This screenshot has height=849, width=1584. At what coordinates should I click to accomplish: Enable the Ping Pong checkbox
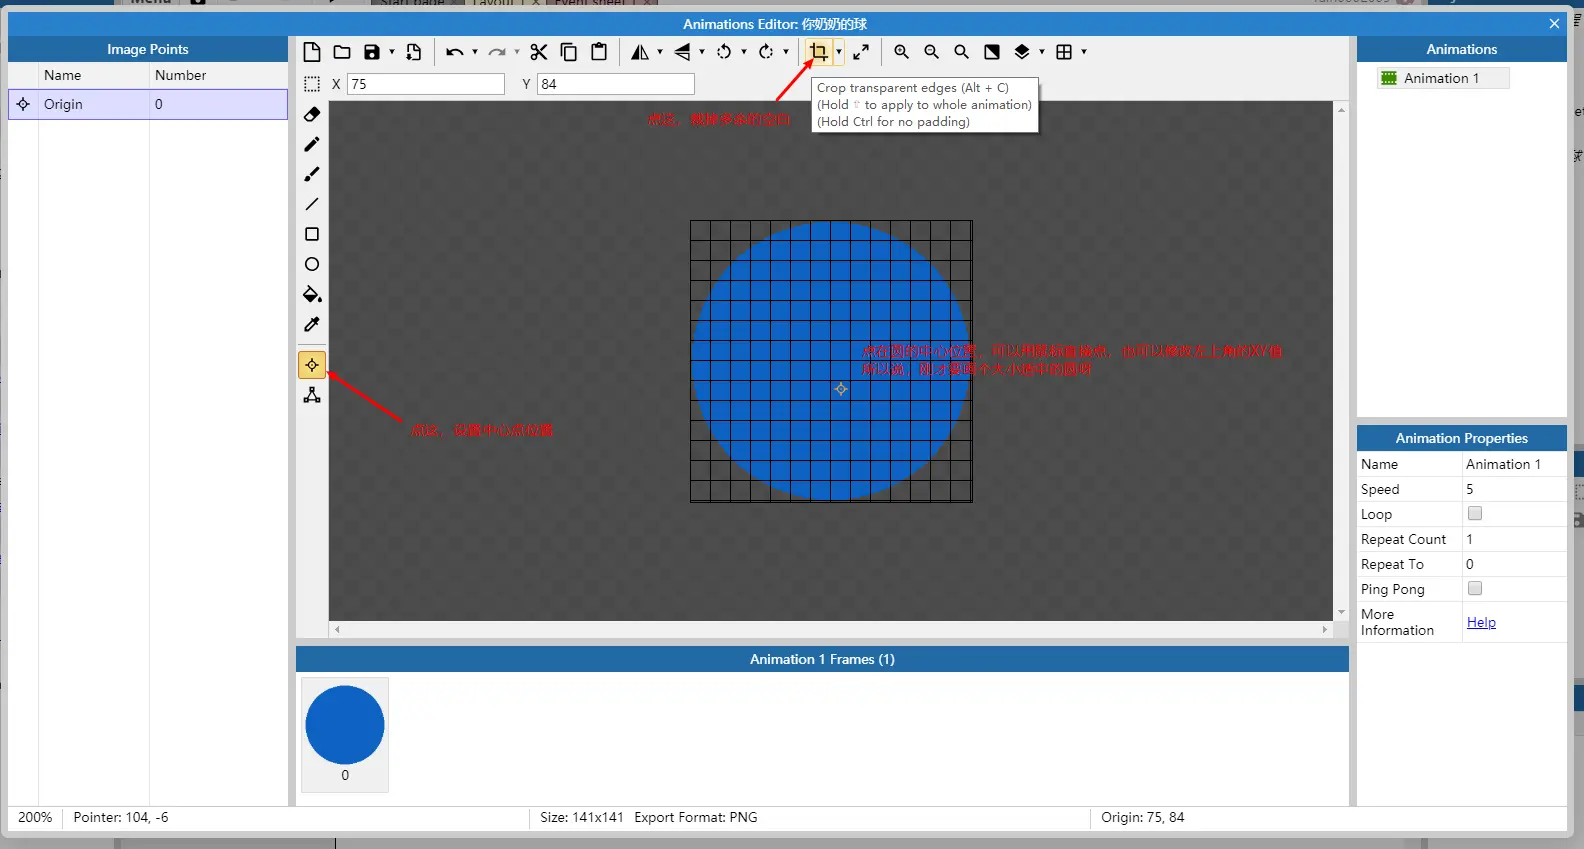(x=1475, y=589)
